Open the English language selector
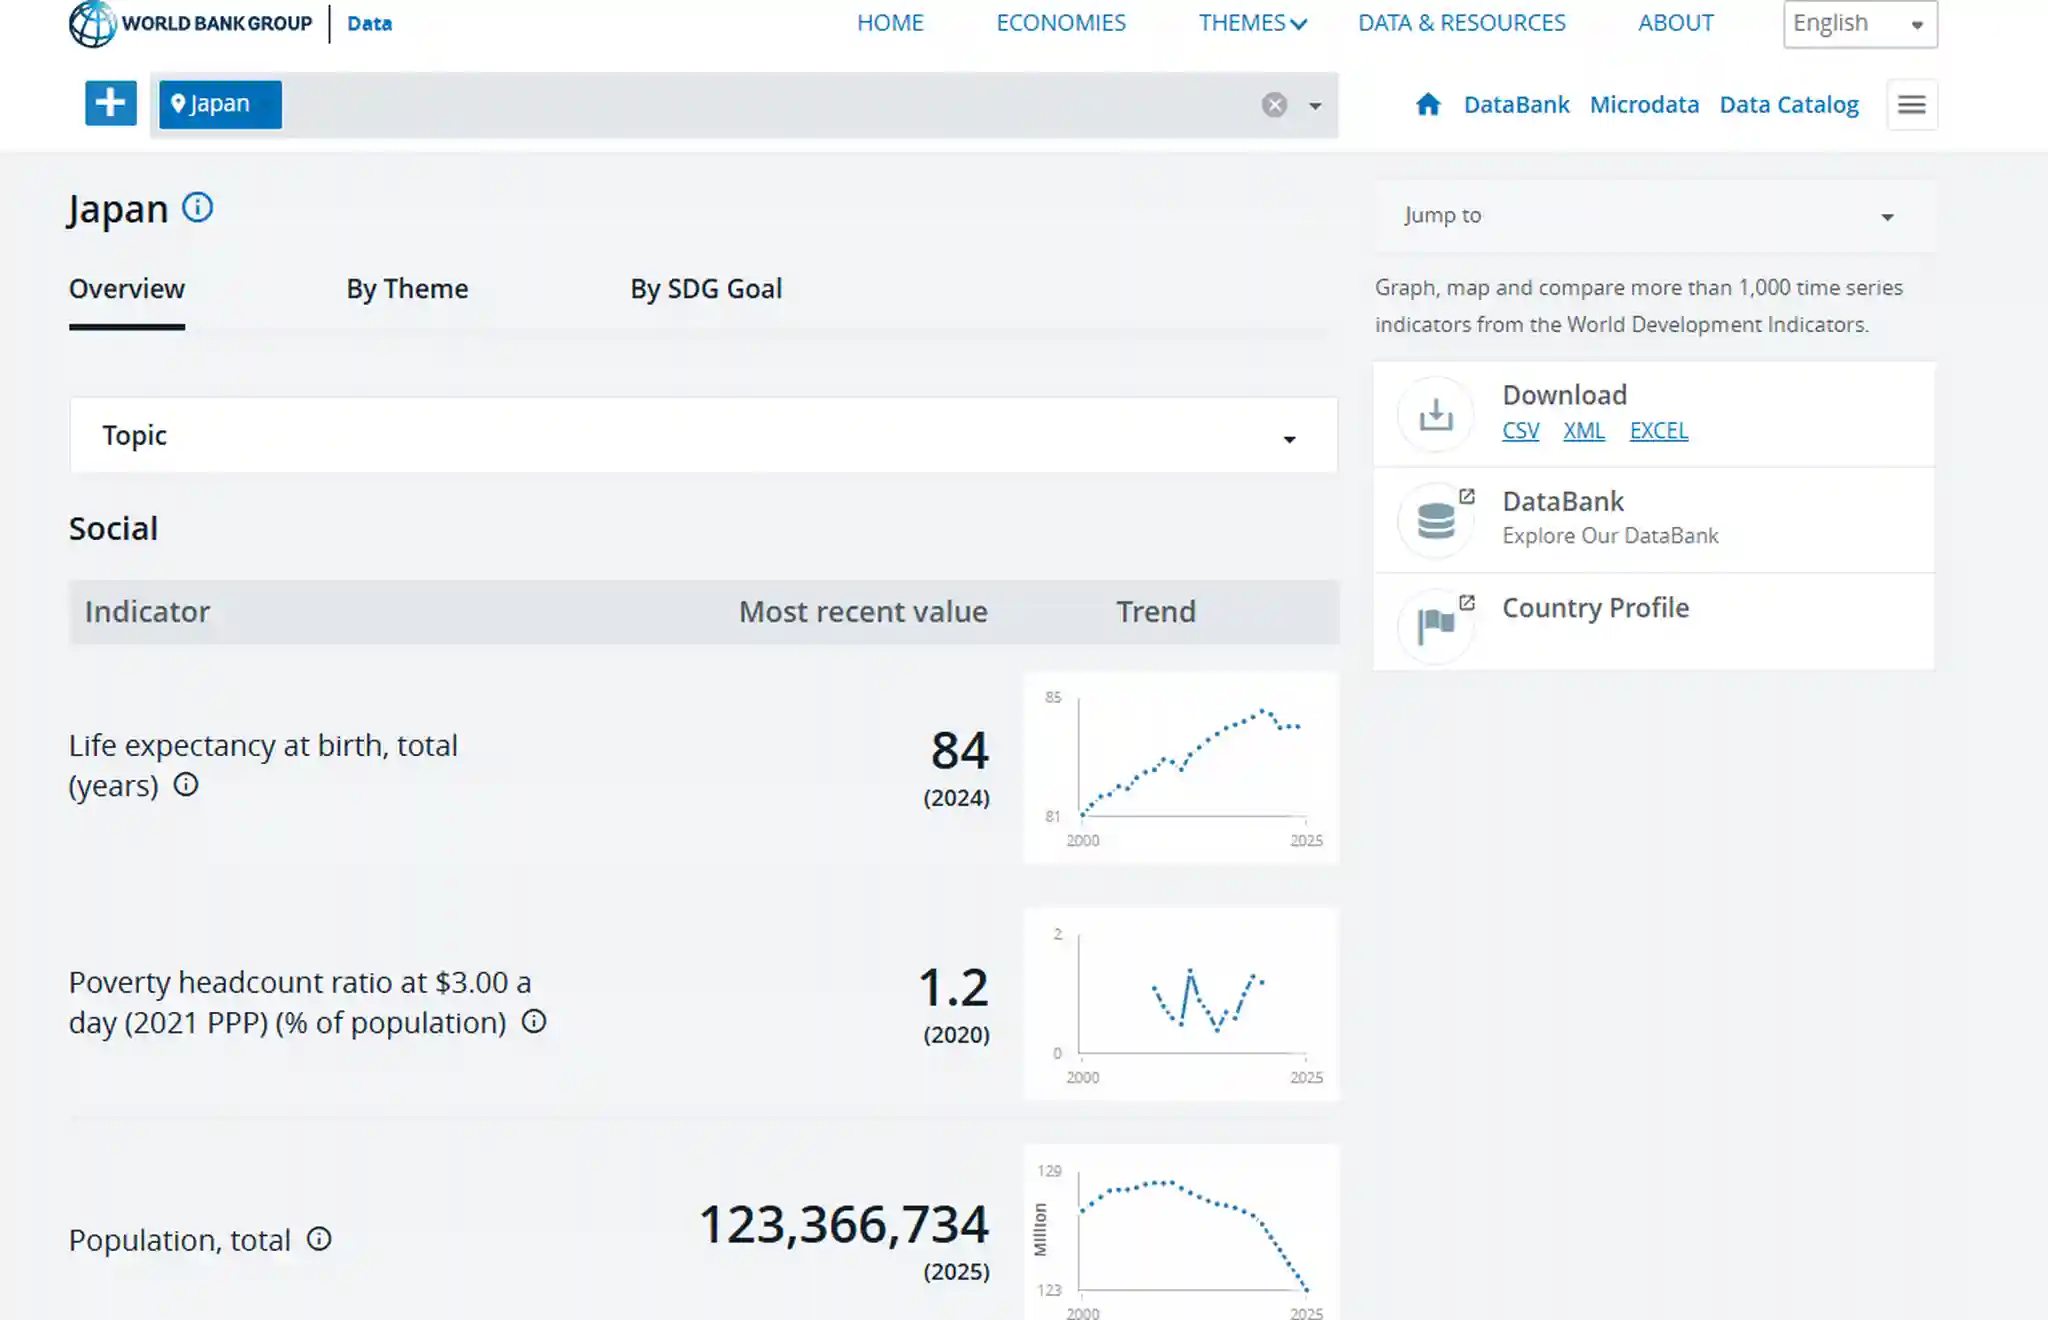The image size is (2048, 1320). (x=1860, y=24)
